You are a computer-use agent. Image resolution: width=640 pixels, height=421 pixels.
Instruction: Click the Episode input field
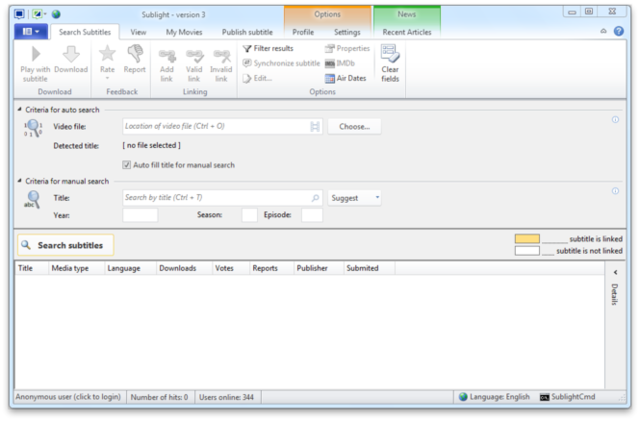point(312,215)
